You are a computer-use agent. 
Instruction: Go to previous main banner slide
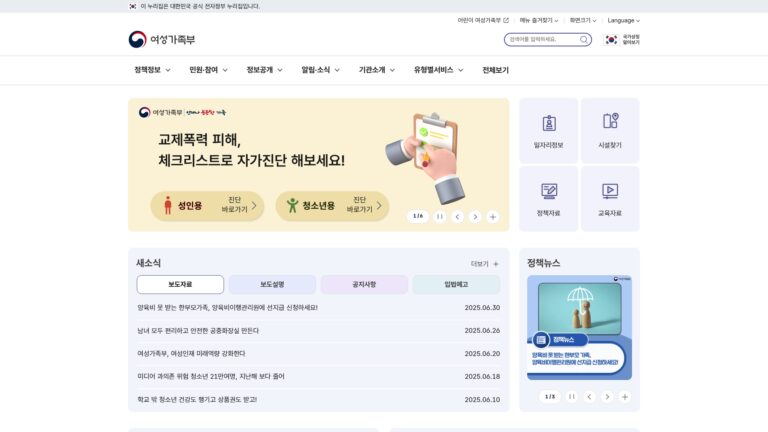pos(457,216)
